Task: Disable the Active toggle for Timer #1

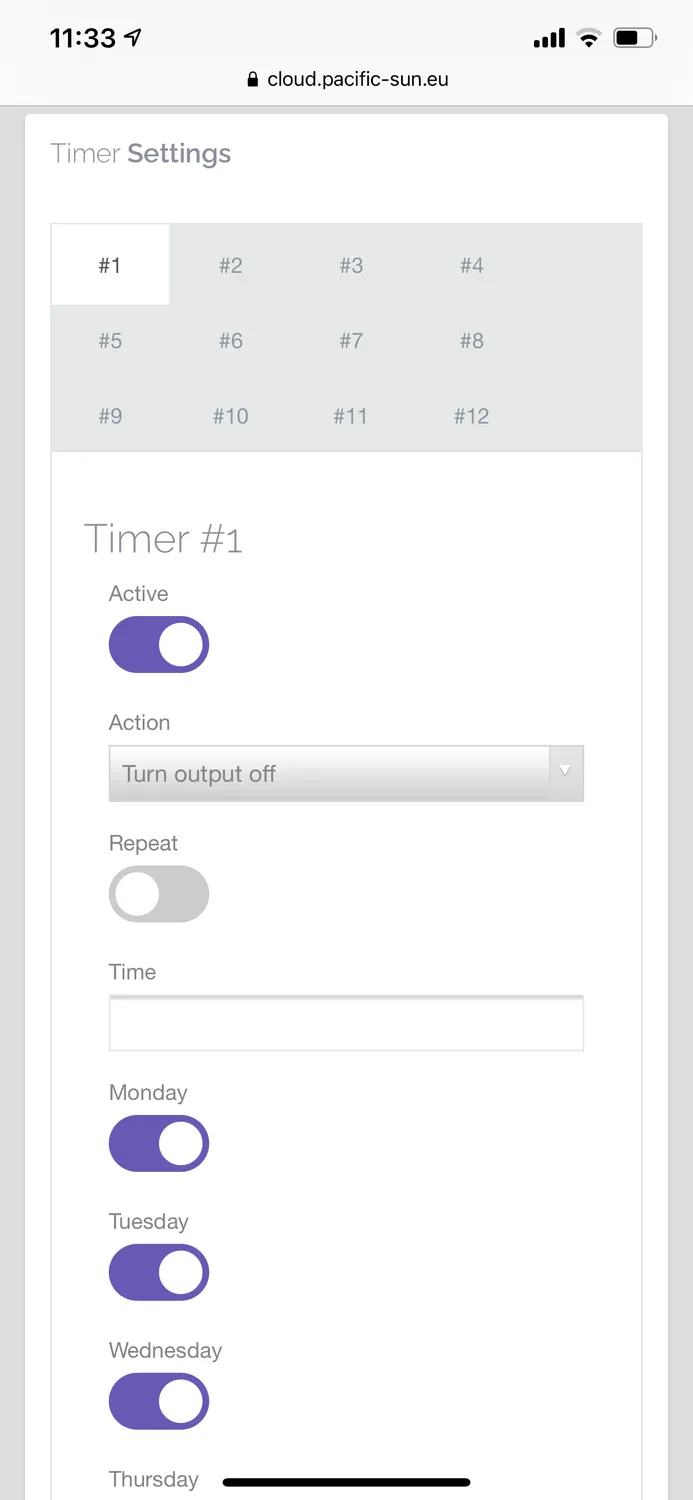Action: (x=159, y=644)
